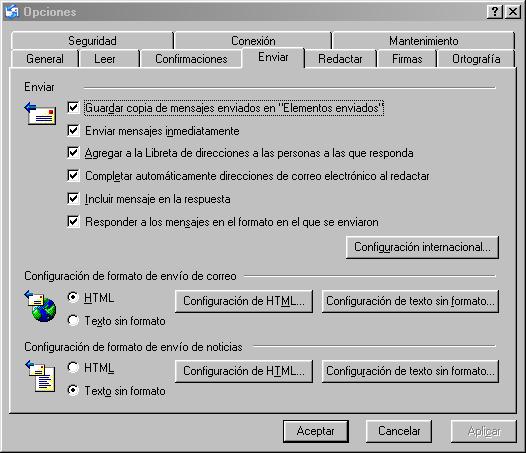
Task: Click the envelope icon in the Enviar section
Action: [40, 113]
